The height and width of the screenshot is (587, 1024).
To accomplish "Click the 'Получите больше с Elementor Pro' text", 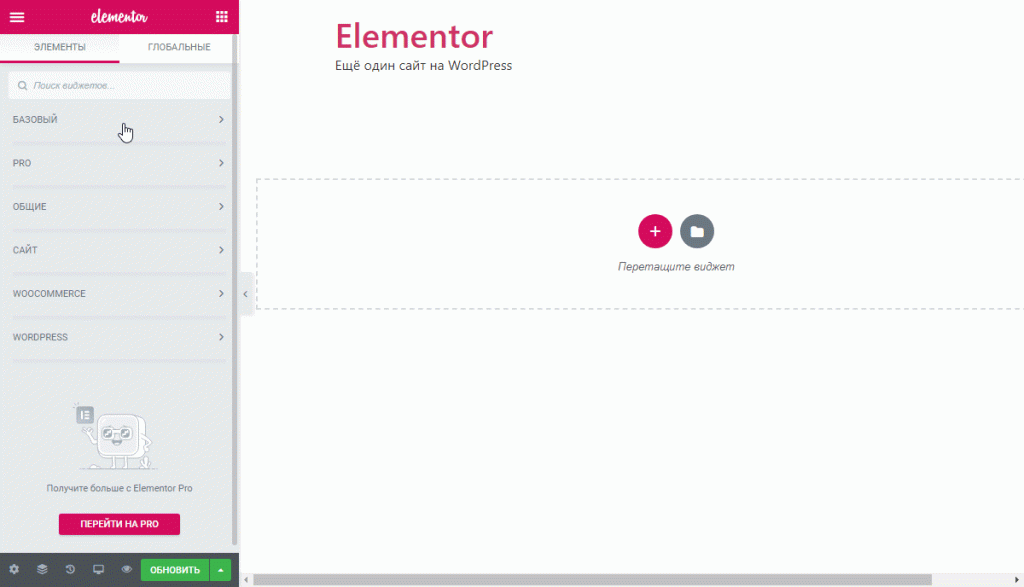I will [120, 488].
